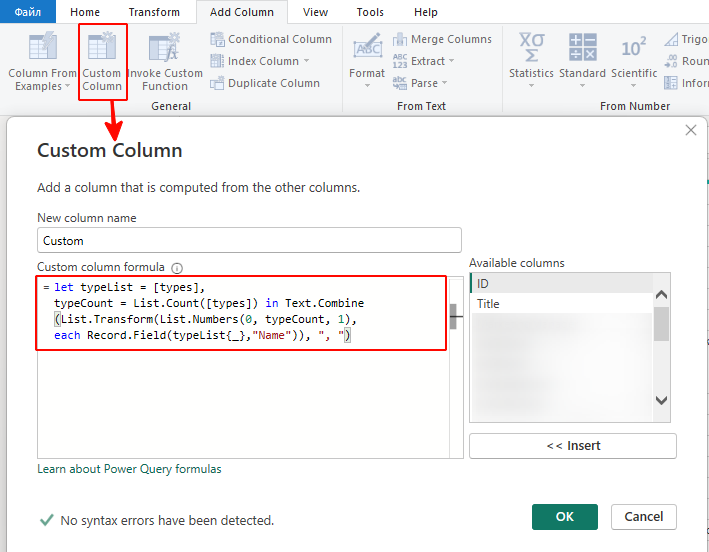Open the Parse dropdown
This screenshot has height=552, width=709.
[x=444, y=83]
